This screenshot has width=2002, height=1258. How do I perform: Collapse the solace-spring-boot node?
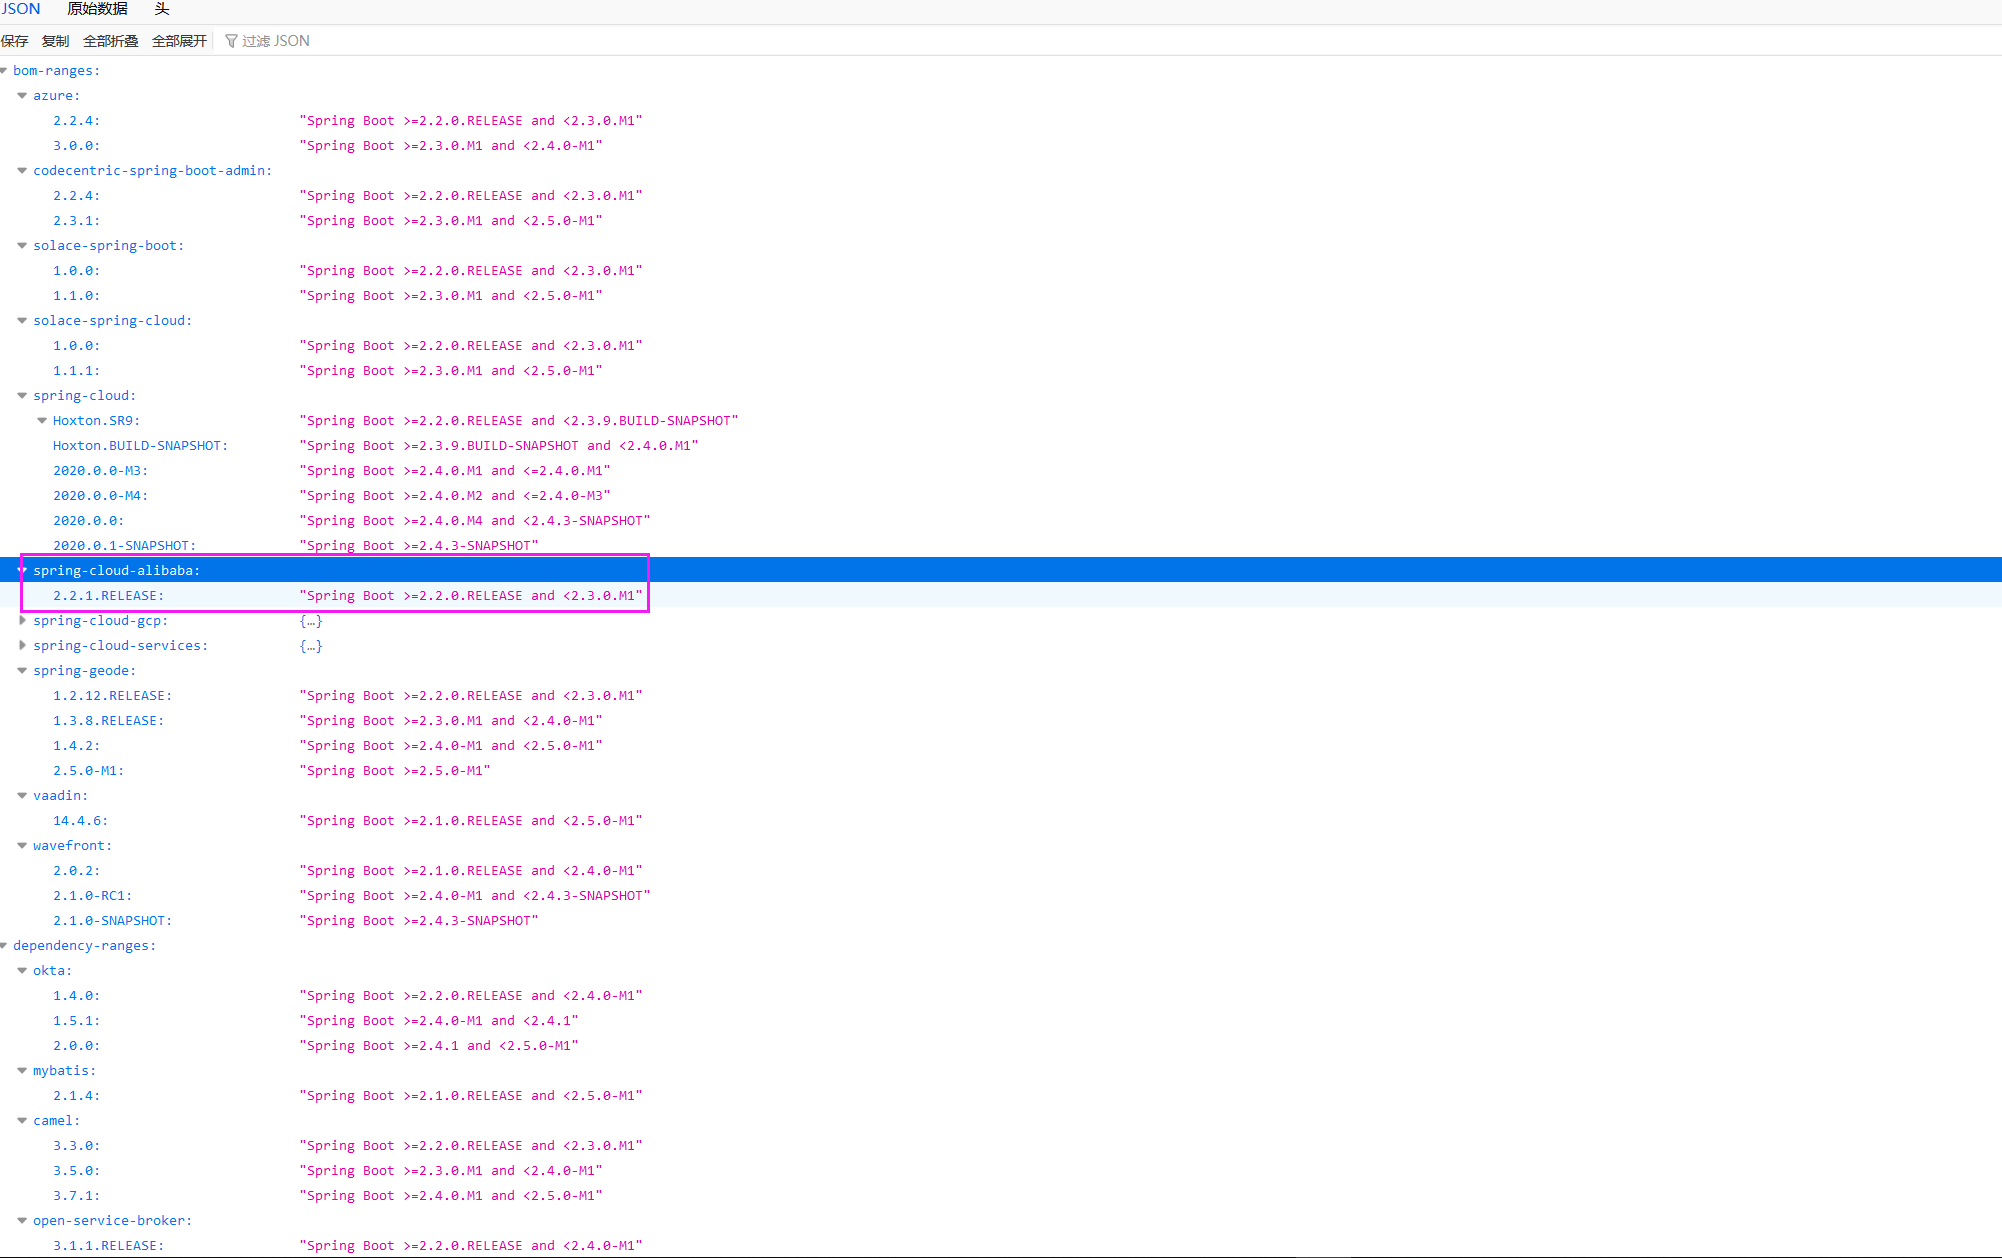point(22,246)
